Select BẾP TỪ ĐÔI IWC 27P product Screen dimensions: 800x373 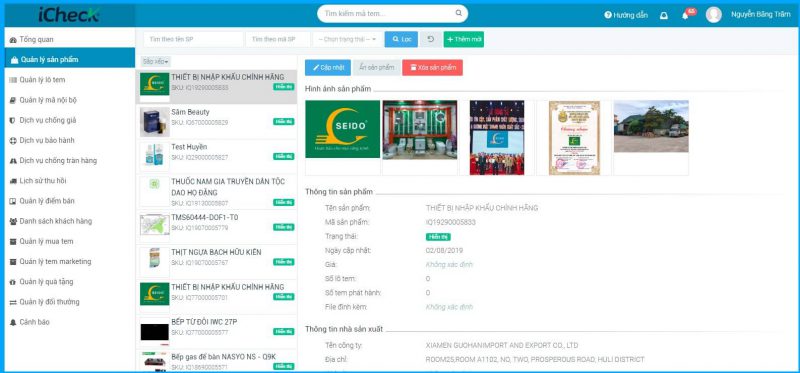tap(216, 332)
